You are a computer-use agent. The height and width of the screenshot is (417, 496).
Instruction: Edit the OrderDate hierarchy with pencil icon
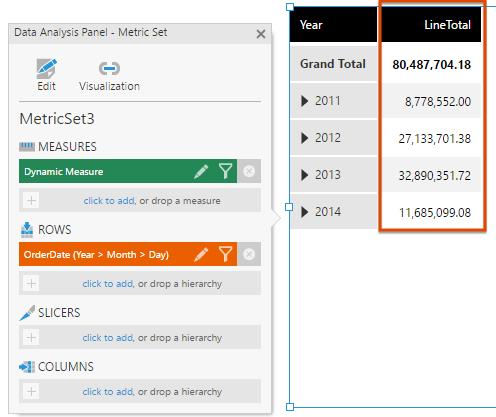(201, 254)
